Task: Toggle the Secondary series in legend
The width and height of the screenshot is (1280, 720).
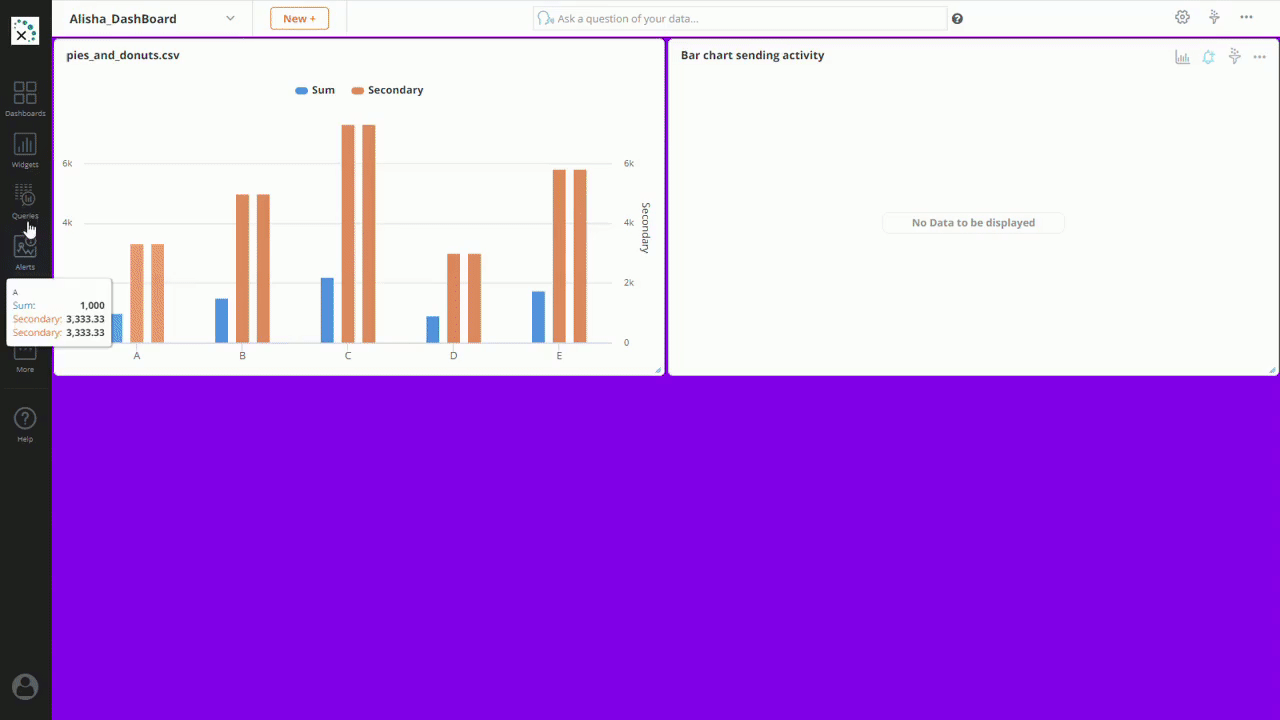Action: [387, 90]
